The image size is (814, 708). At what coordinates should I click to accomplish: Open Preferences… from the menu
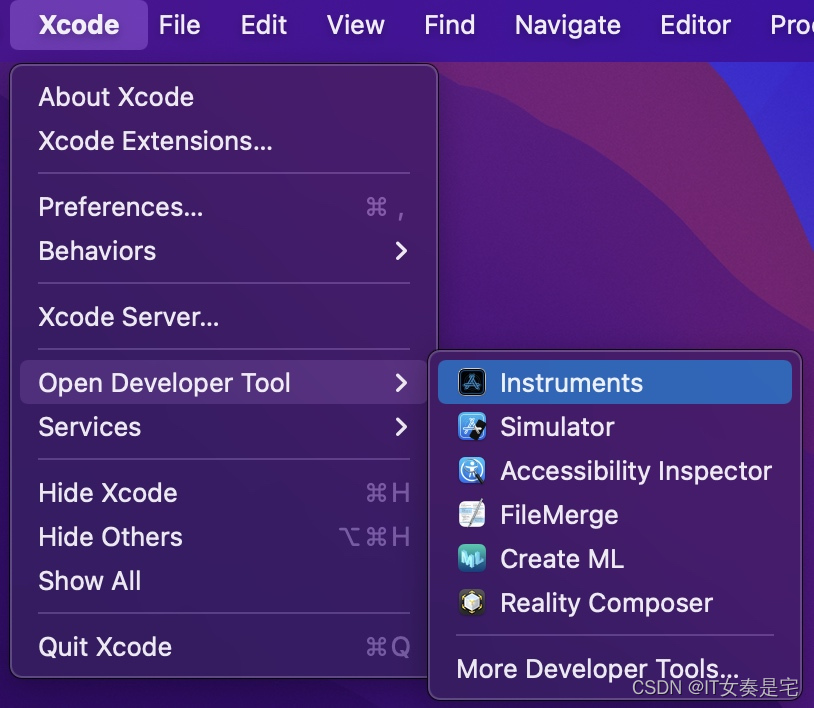[x=224, y=207]
